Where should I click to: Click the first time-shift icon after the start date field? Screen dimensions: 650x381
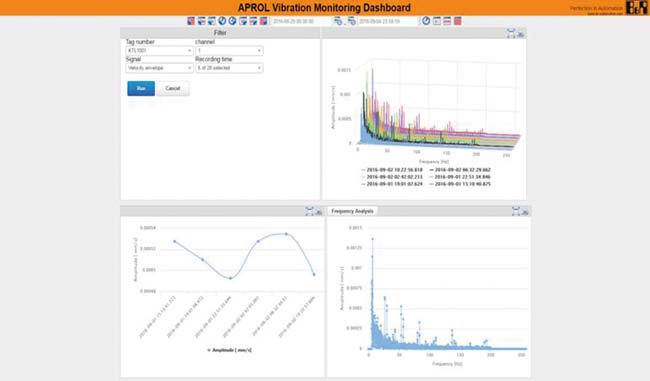[x=338, y=21]
